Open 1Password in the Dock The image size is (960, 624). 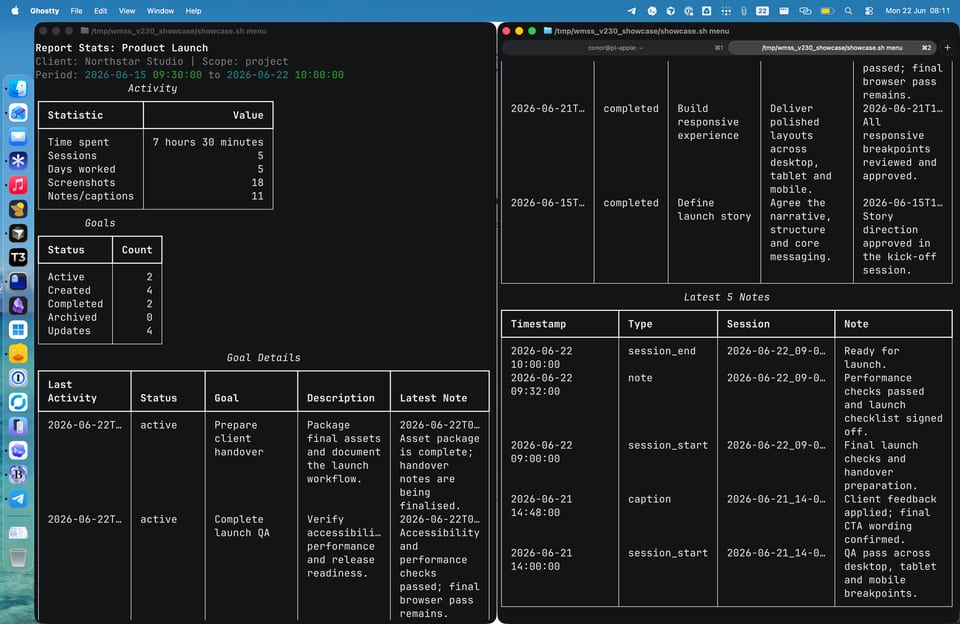click(x=18, y=378)
